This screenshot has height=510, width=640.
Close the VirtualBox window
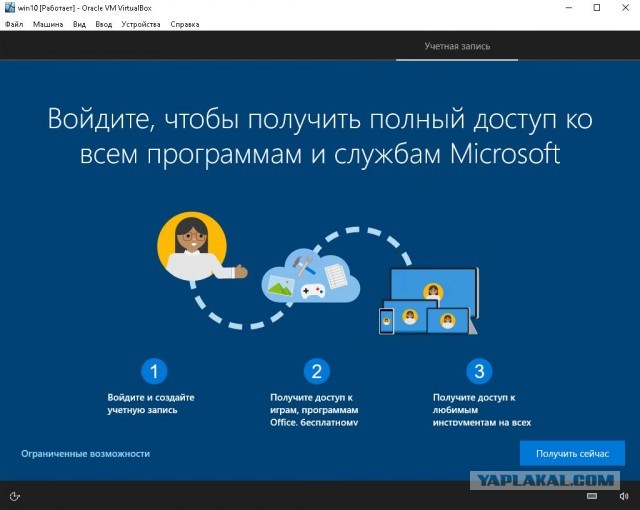tap(625, 7)
